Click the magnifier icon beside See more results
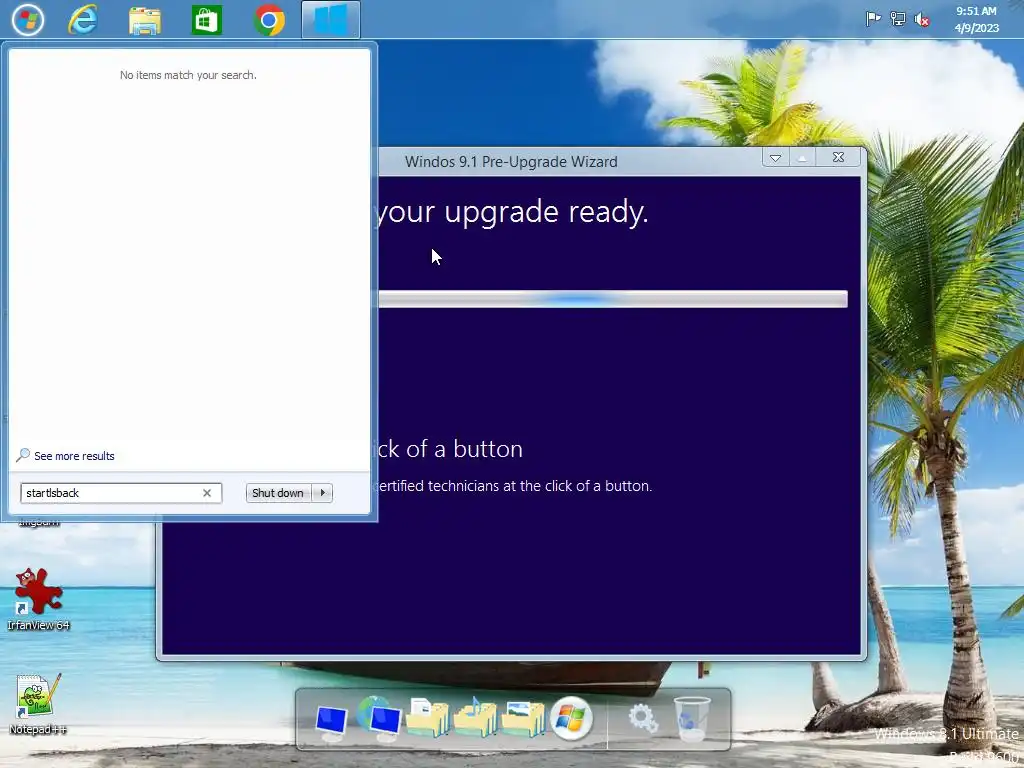Viewport: 1024px width, 768px height. 23,455
